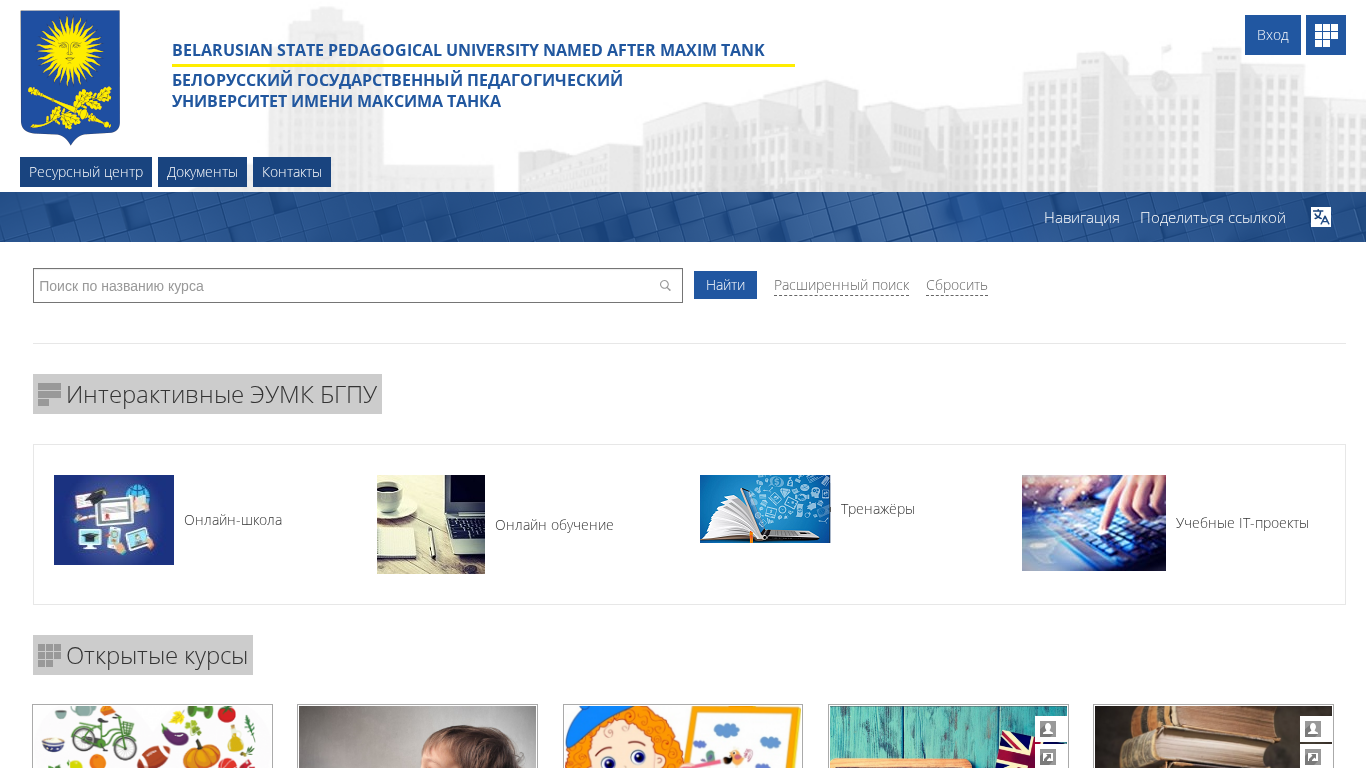Click the Открытые курсы heading text
The width and height of the screenshot is (1366, 768).
point(157,655)
